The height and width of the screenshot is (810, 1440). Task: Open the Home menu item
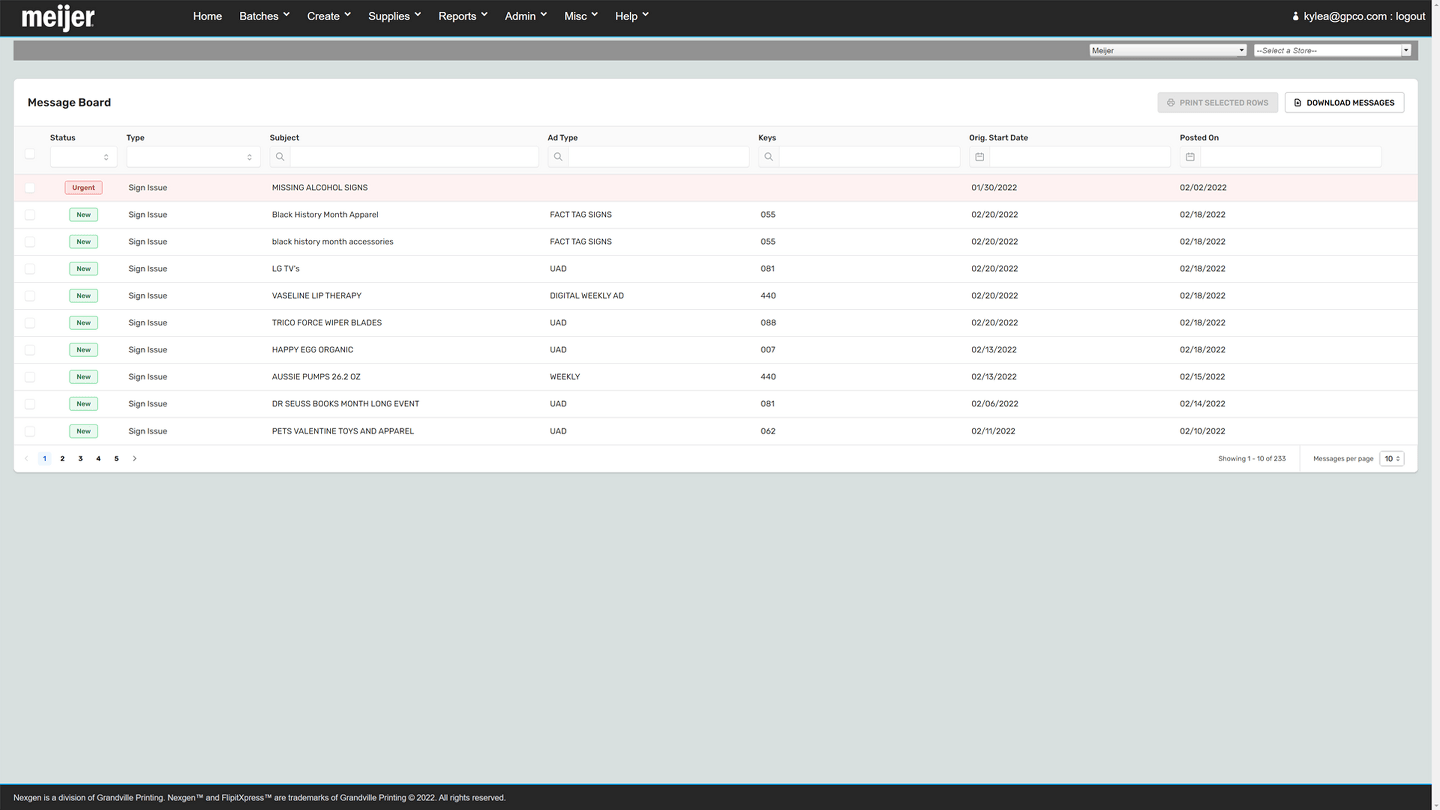click(x=208, y=16)
